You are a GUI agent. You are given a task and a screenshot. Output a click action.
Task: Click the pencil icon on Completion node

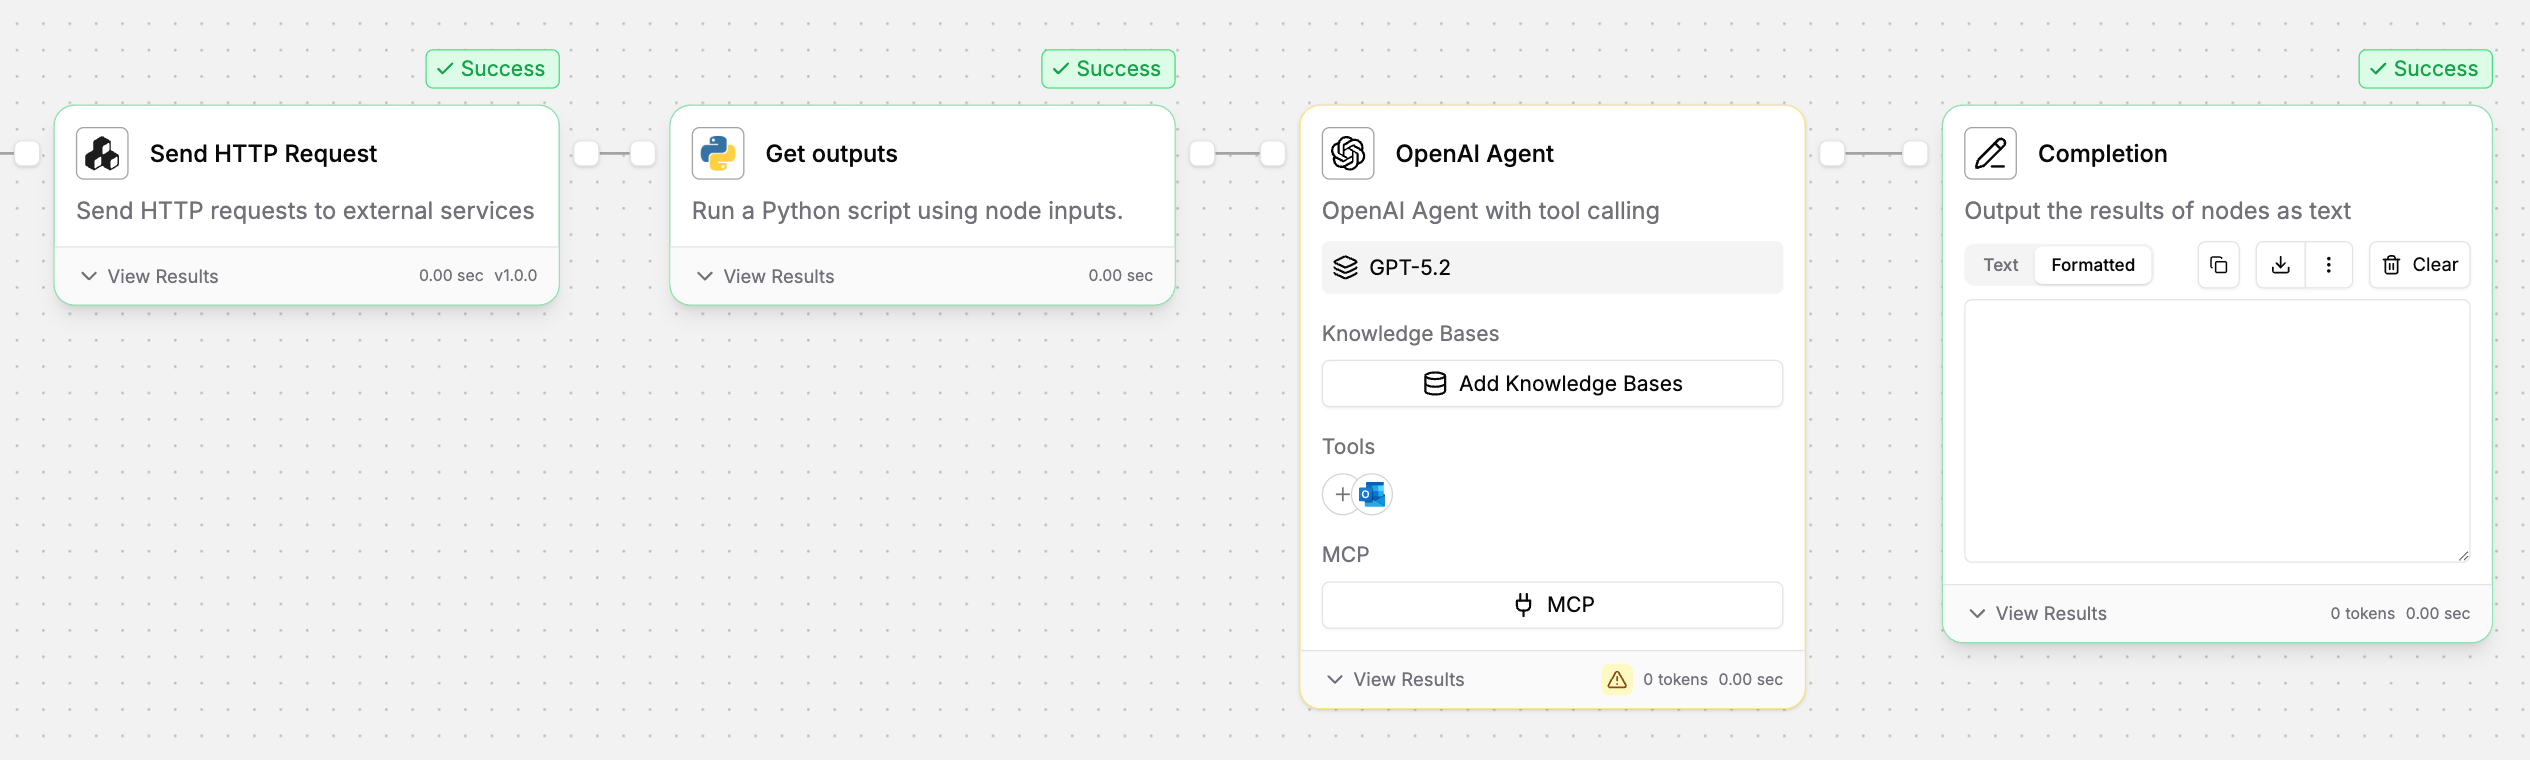[x=1990, y=154]
